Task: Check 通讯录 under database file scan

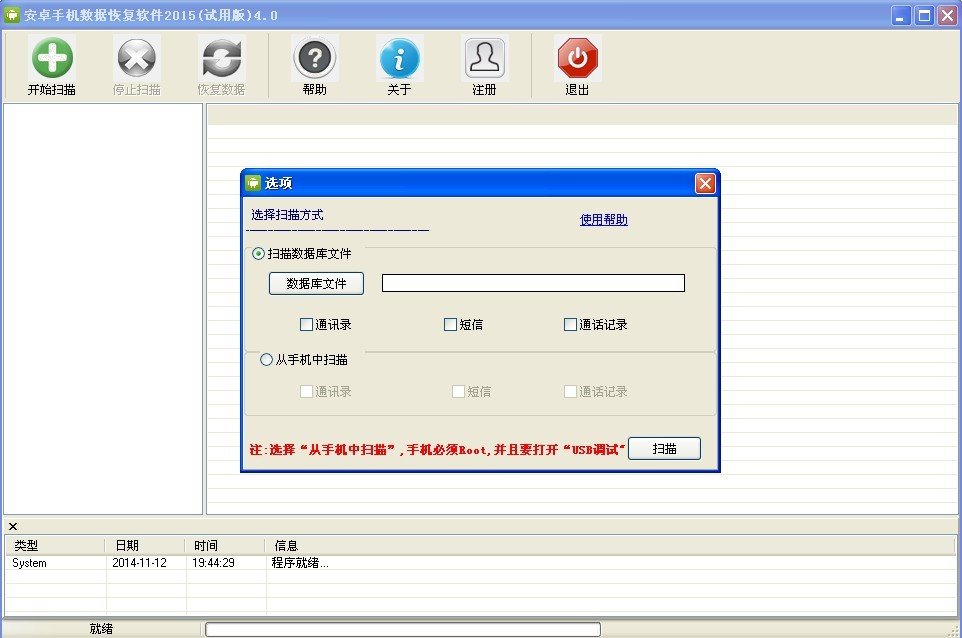Action: 306,325
